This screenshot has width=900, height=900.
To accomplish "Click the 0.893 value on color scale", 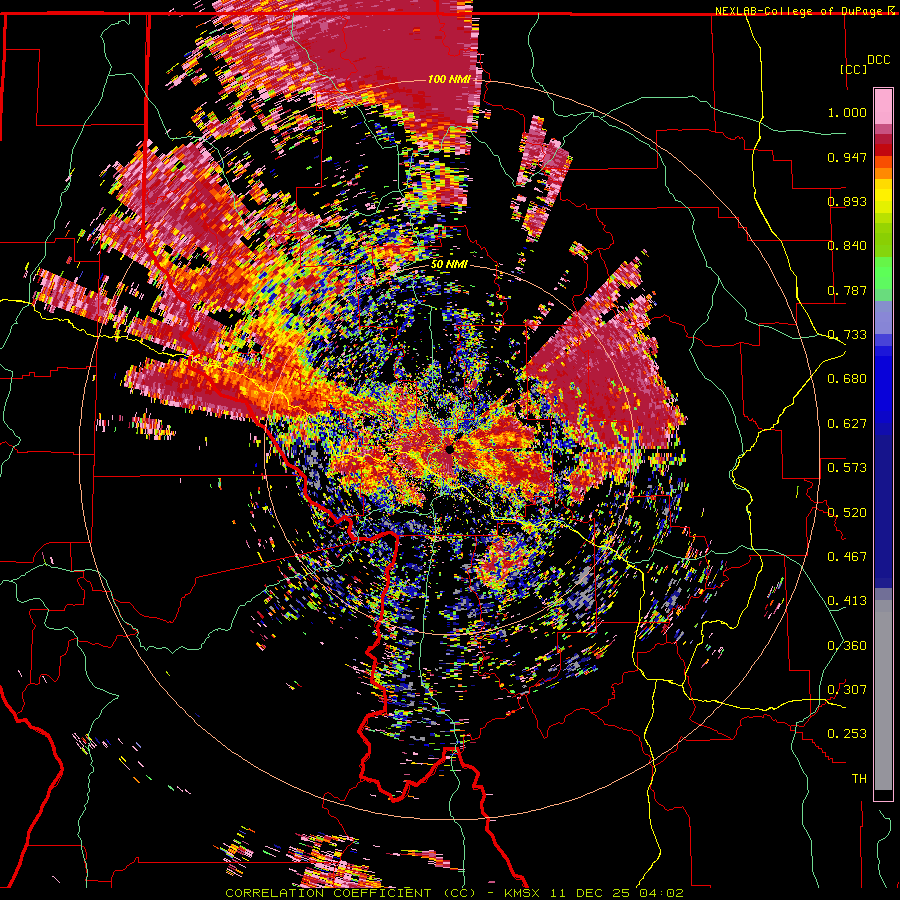I will pos(847,201).
